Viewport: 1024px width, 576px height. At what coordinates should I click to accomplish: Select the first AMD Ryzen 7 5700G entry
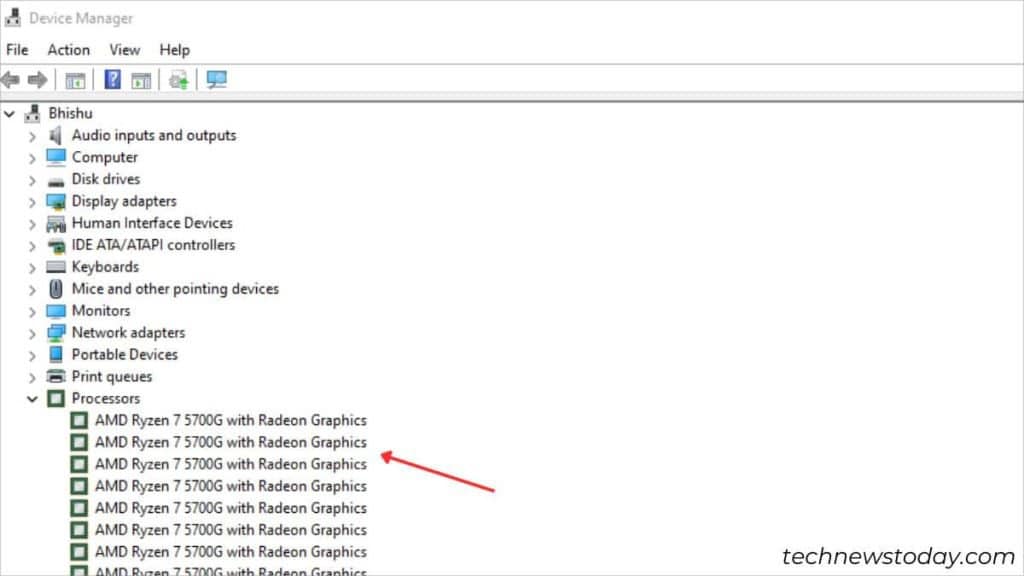[230, 420]
